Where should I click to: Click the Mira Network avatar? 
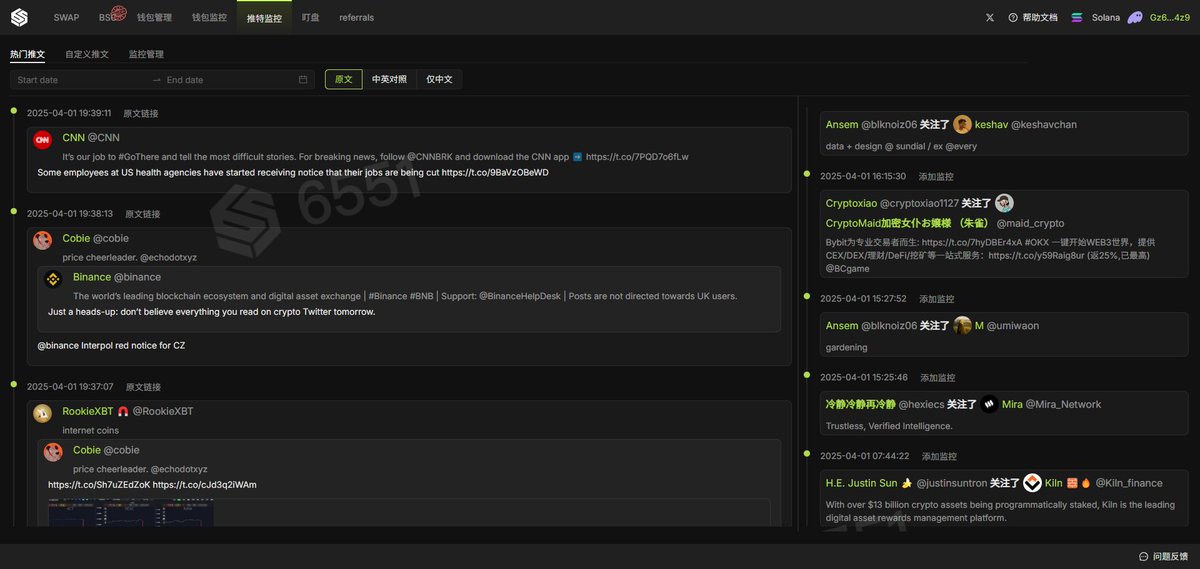pyautogui.click(x=989, y=404)
